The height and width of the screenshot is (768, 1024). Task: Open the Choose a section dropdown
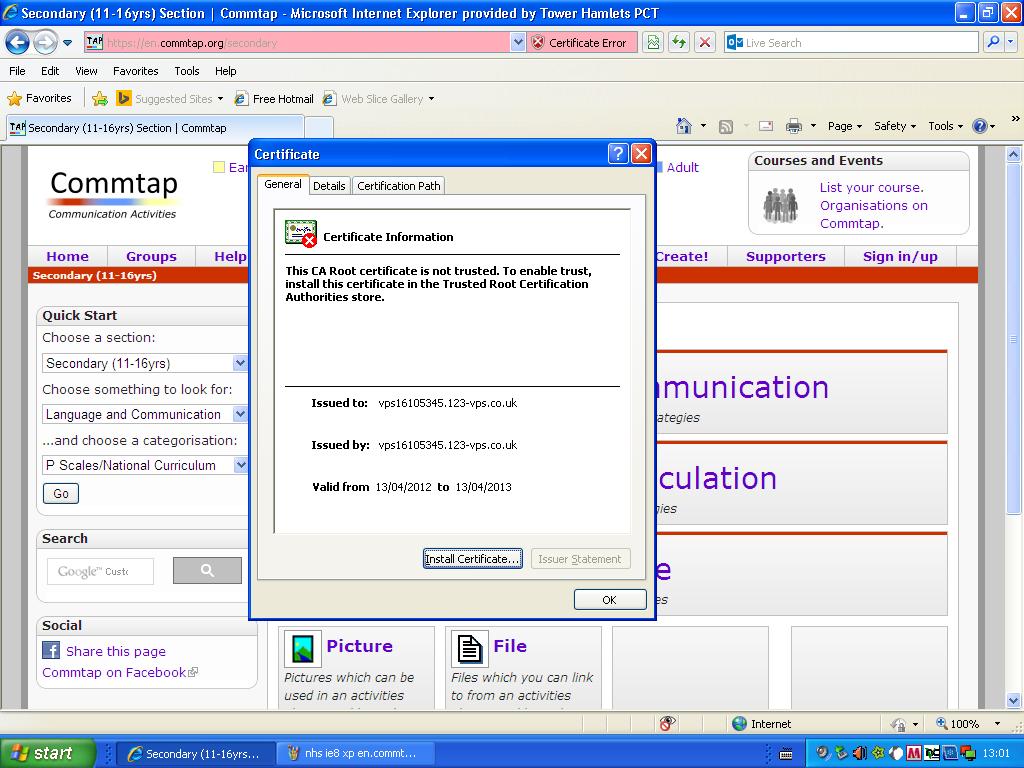145,363
